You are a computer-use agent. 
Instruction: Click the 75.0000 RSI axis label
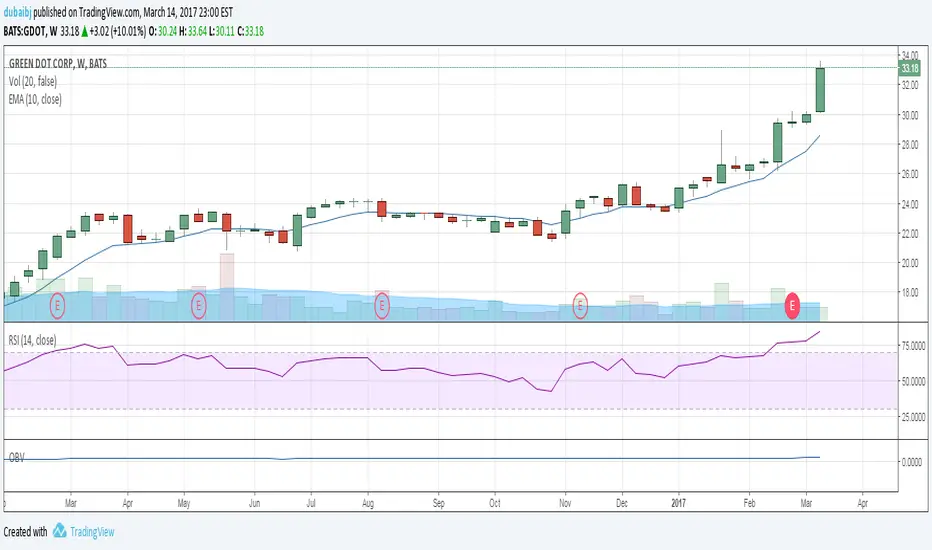click(913, 346)
